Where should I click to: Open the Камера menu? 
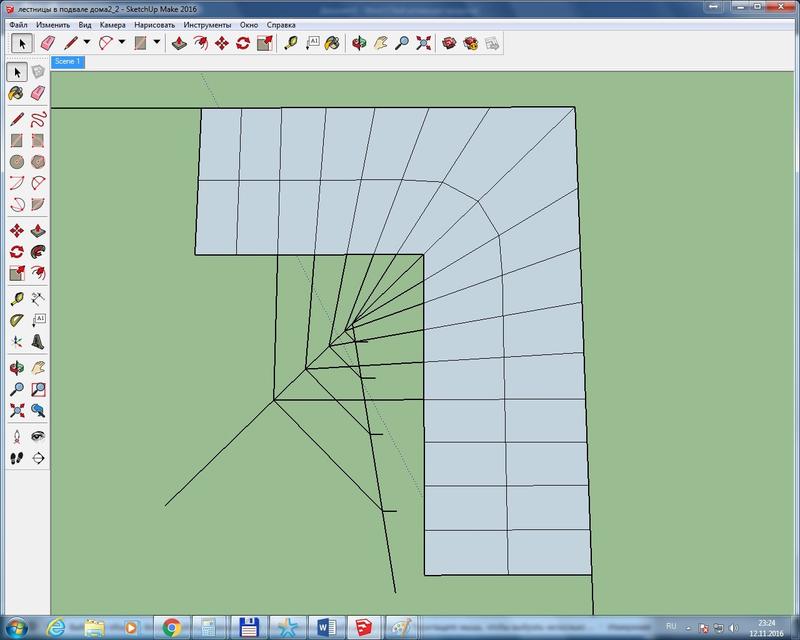(x=111, y=23)
